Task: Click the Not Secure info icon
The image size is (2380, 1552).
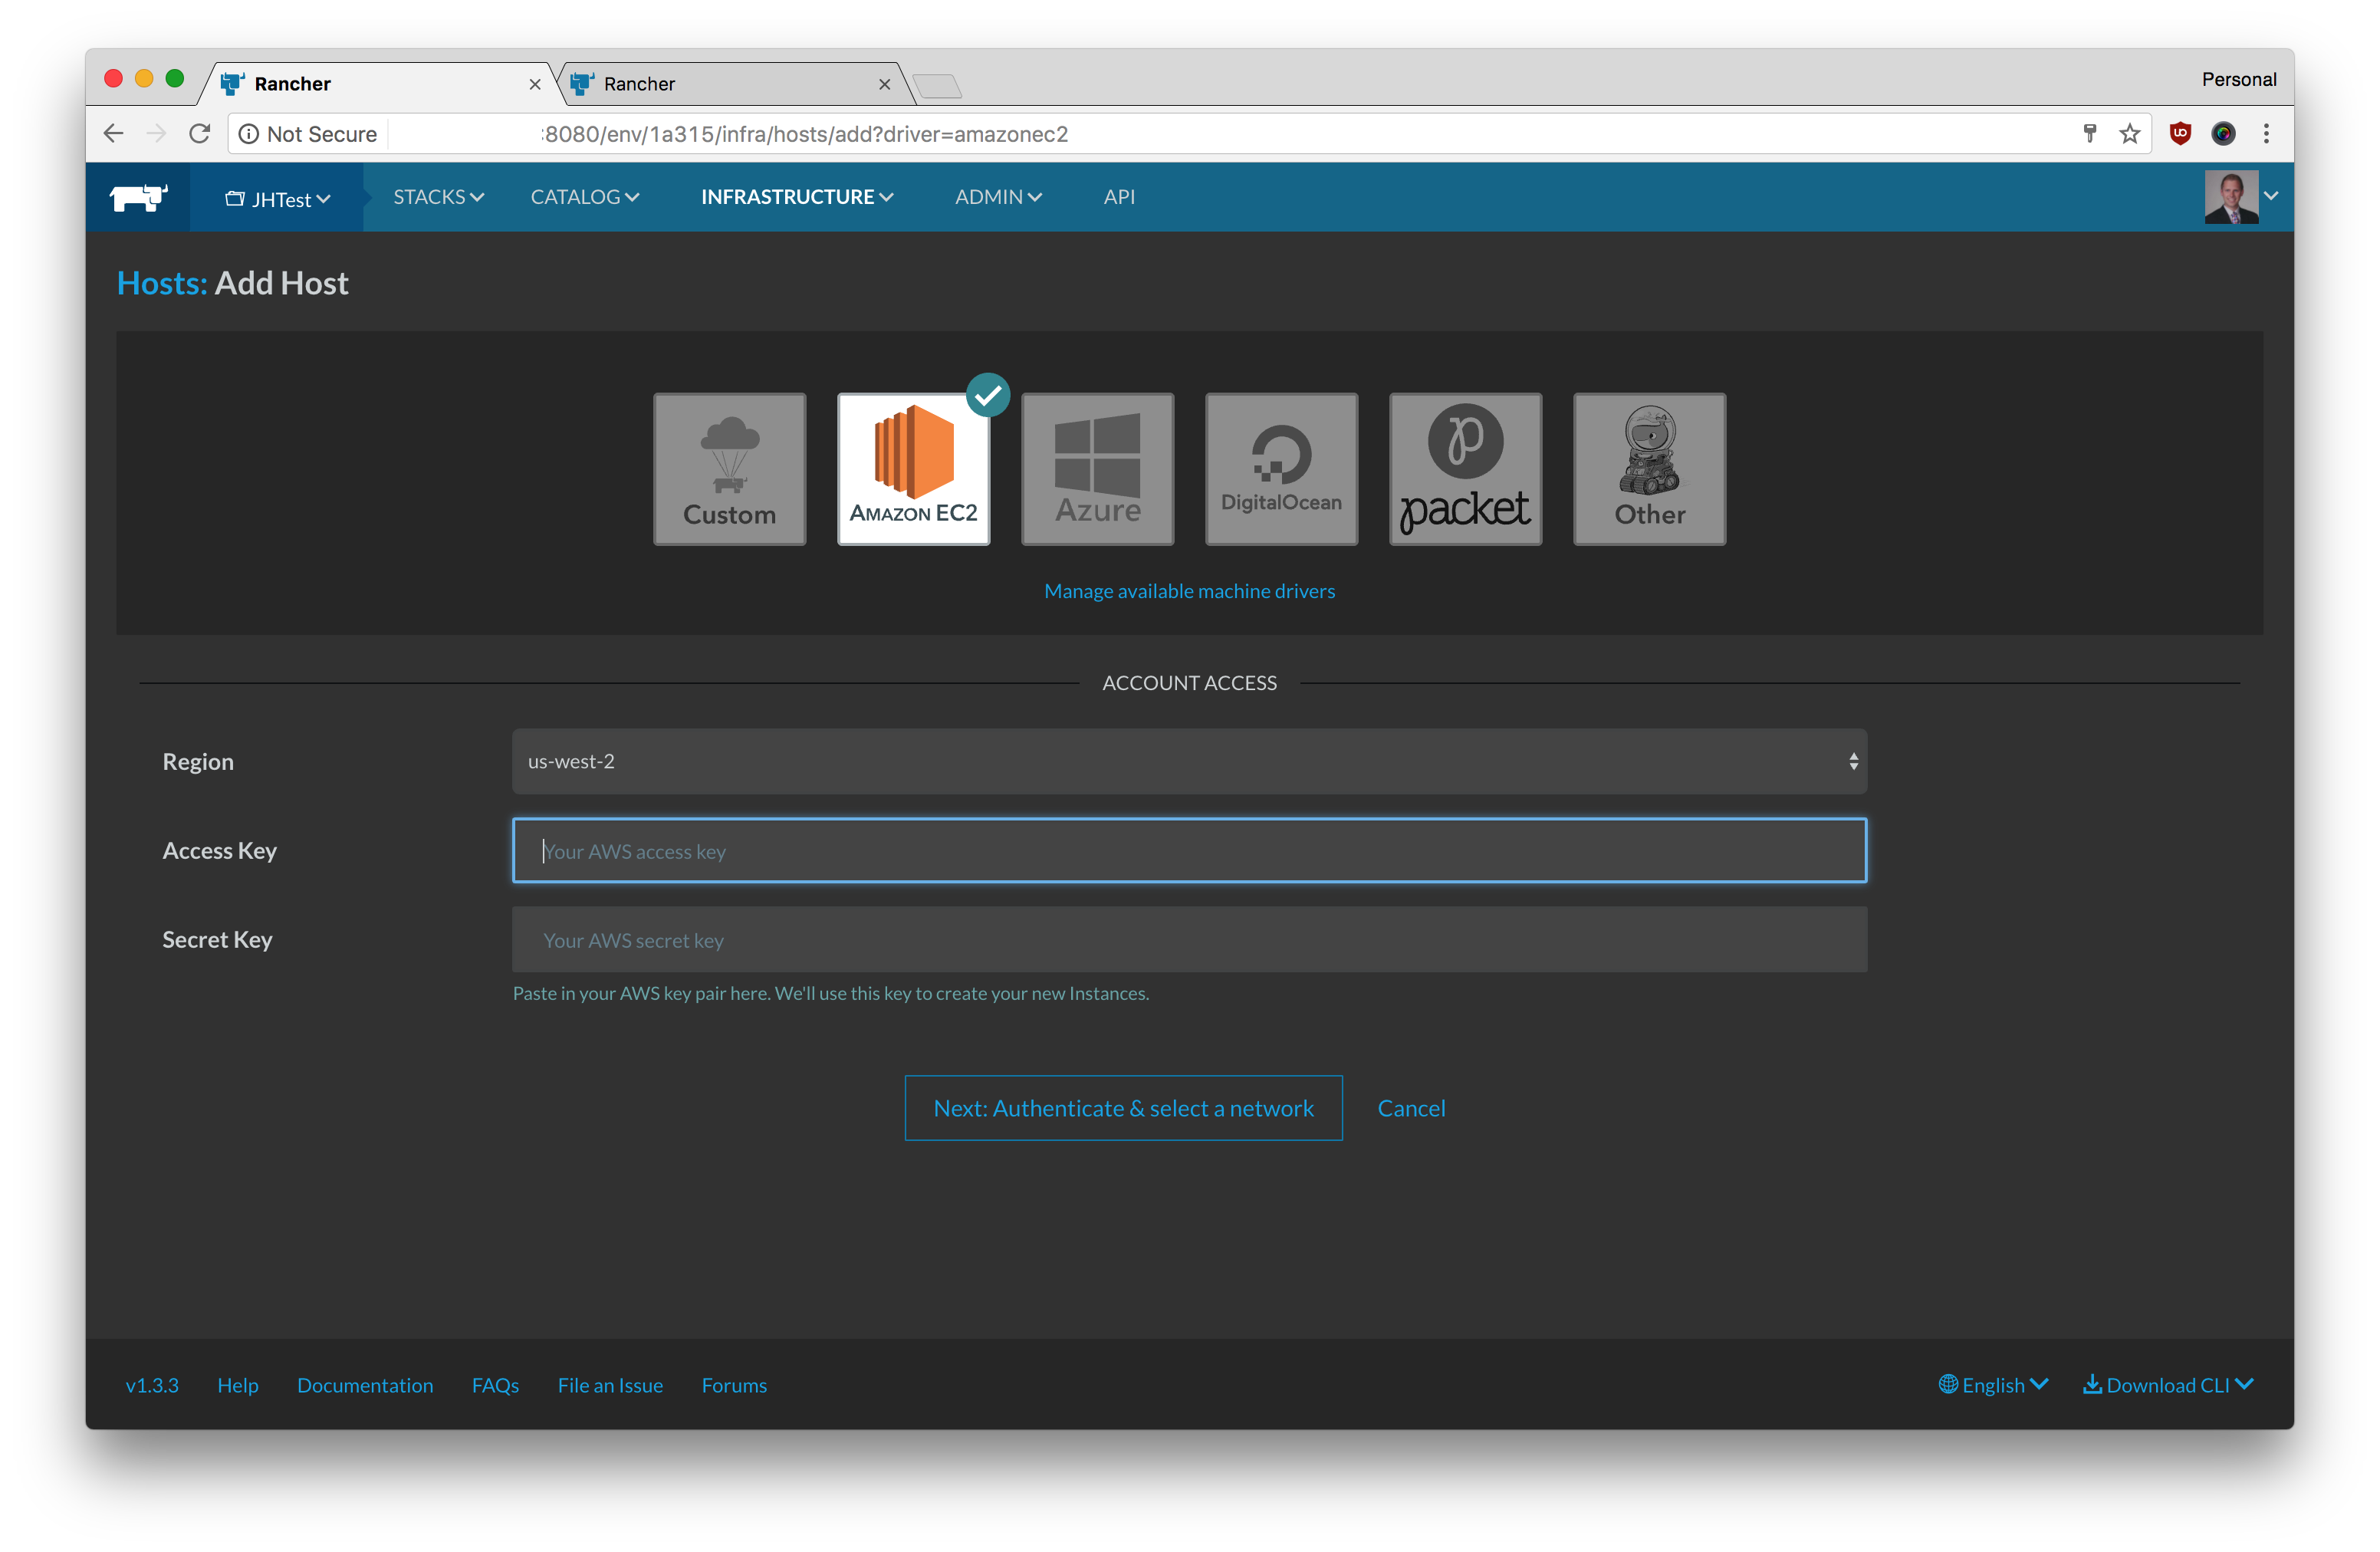Action: [249, 134]
